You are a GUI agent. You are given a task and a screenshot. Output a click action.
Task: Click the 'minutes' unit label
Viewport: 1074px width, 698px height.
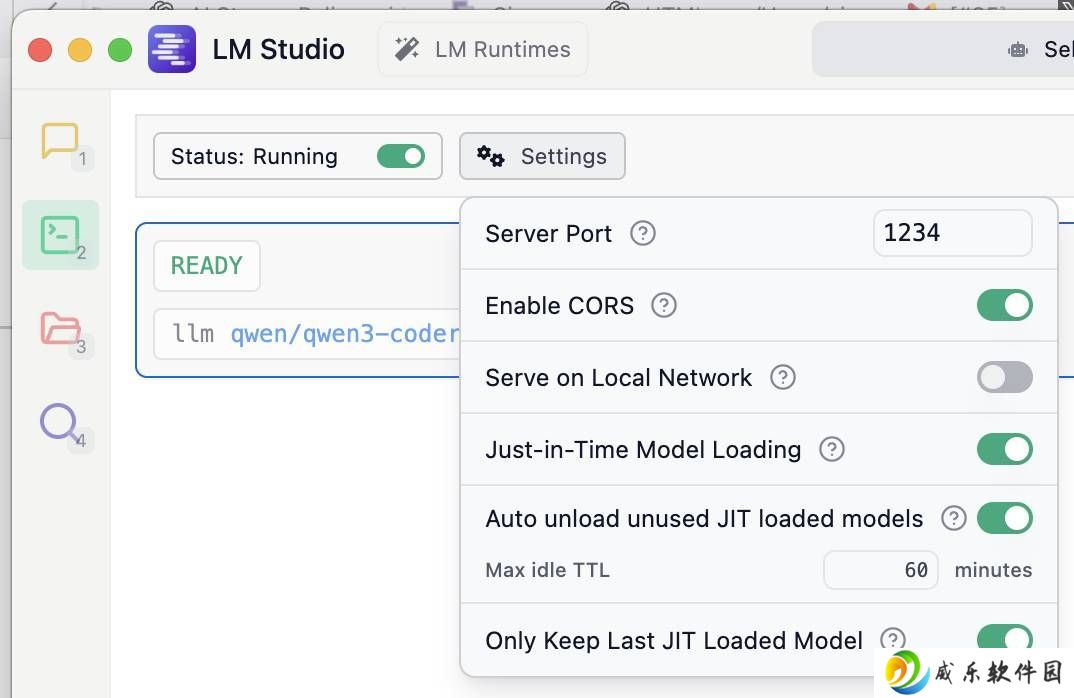(x=993, y=570)
